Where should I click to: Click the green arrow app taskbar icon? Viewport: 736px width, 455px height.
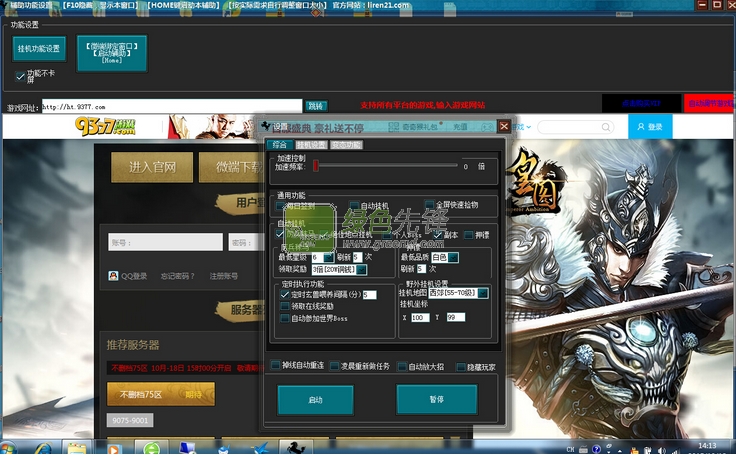click(x=152, y=449)
